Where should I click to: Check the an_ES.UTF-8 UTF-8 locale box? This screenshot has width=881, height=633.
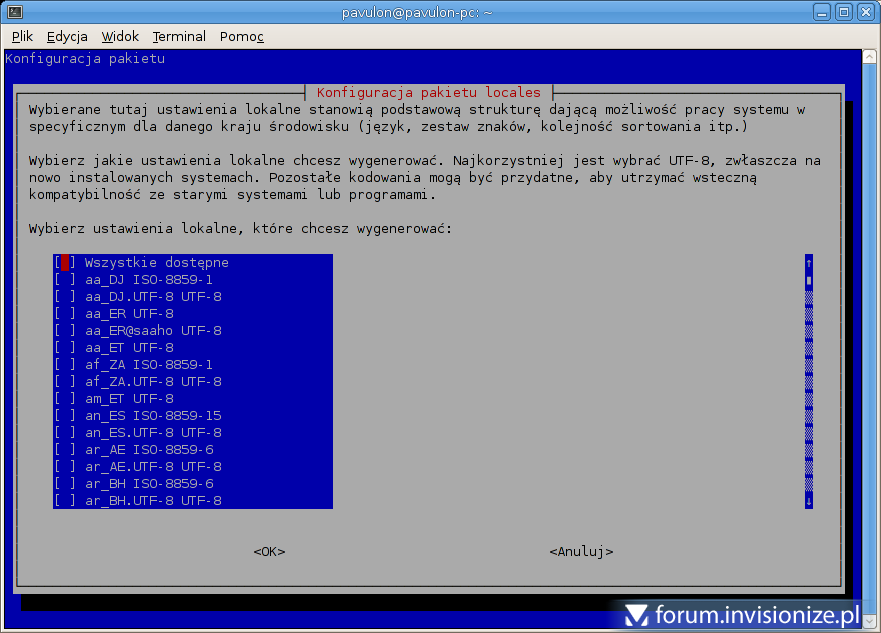pos(65,432)
